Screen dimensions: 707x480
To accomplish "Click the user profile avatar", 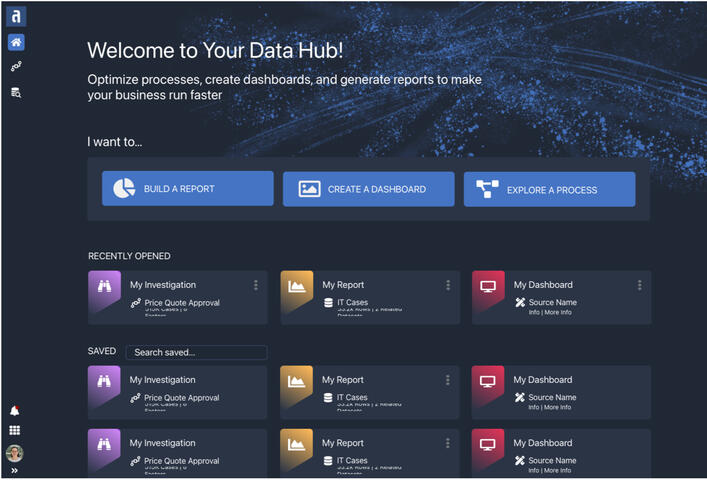I will coord(15,453).
